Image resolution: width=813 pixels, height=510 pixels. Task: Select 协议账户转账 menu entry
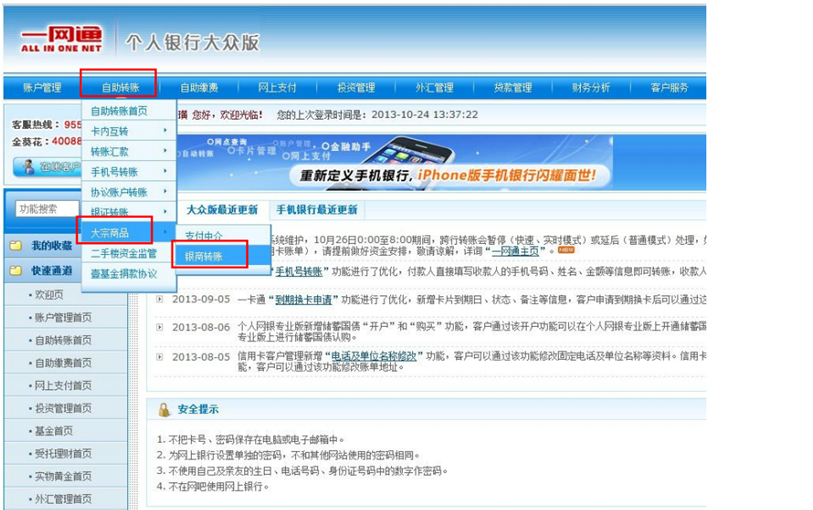click(129, 192)
